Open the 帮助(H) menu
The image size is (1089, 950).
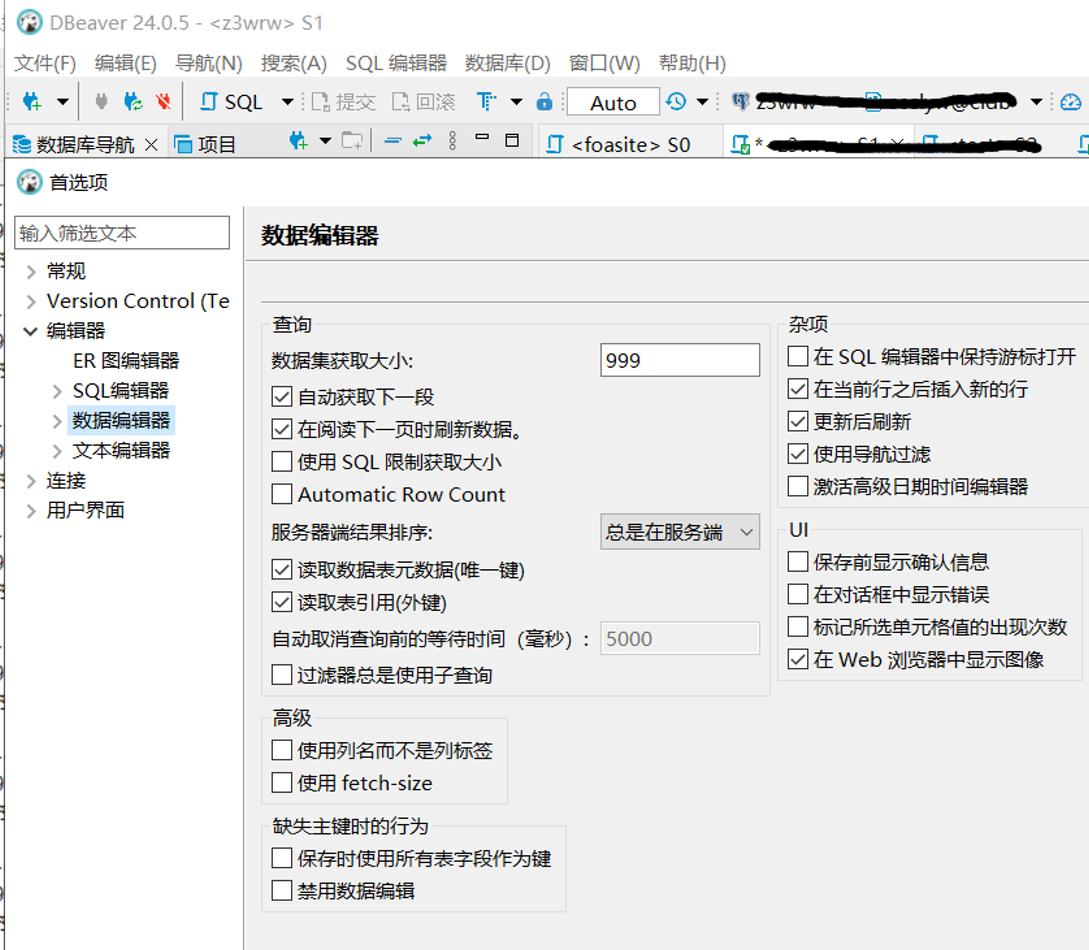[692, 63]
